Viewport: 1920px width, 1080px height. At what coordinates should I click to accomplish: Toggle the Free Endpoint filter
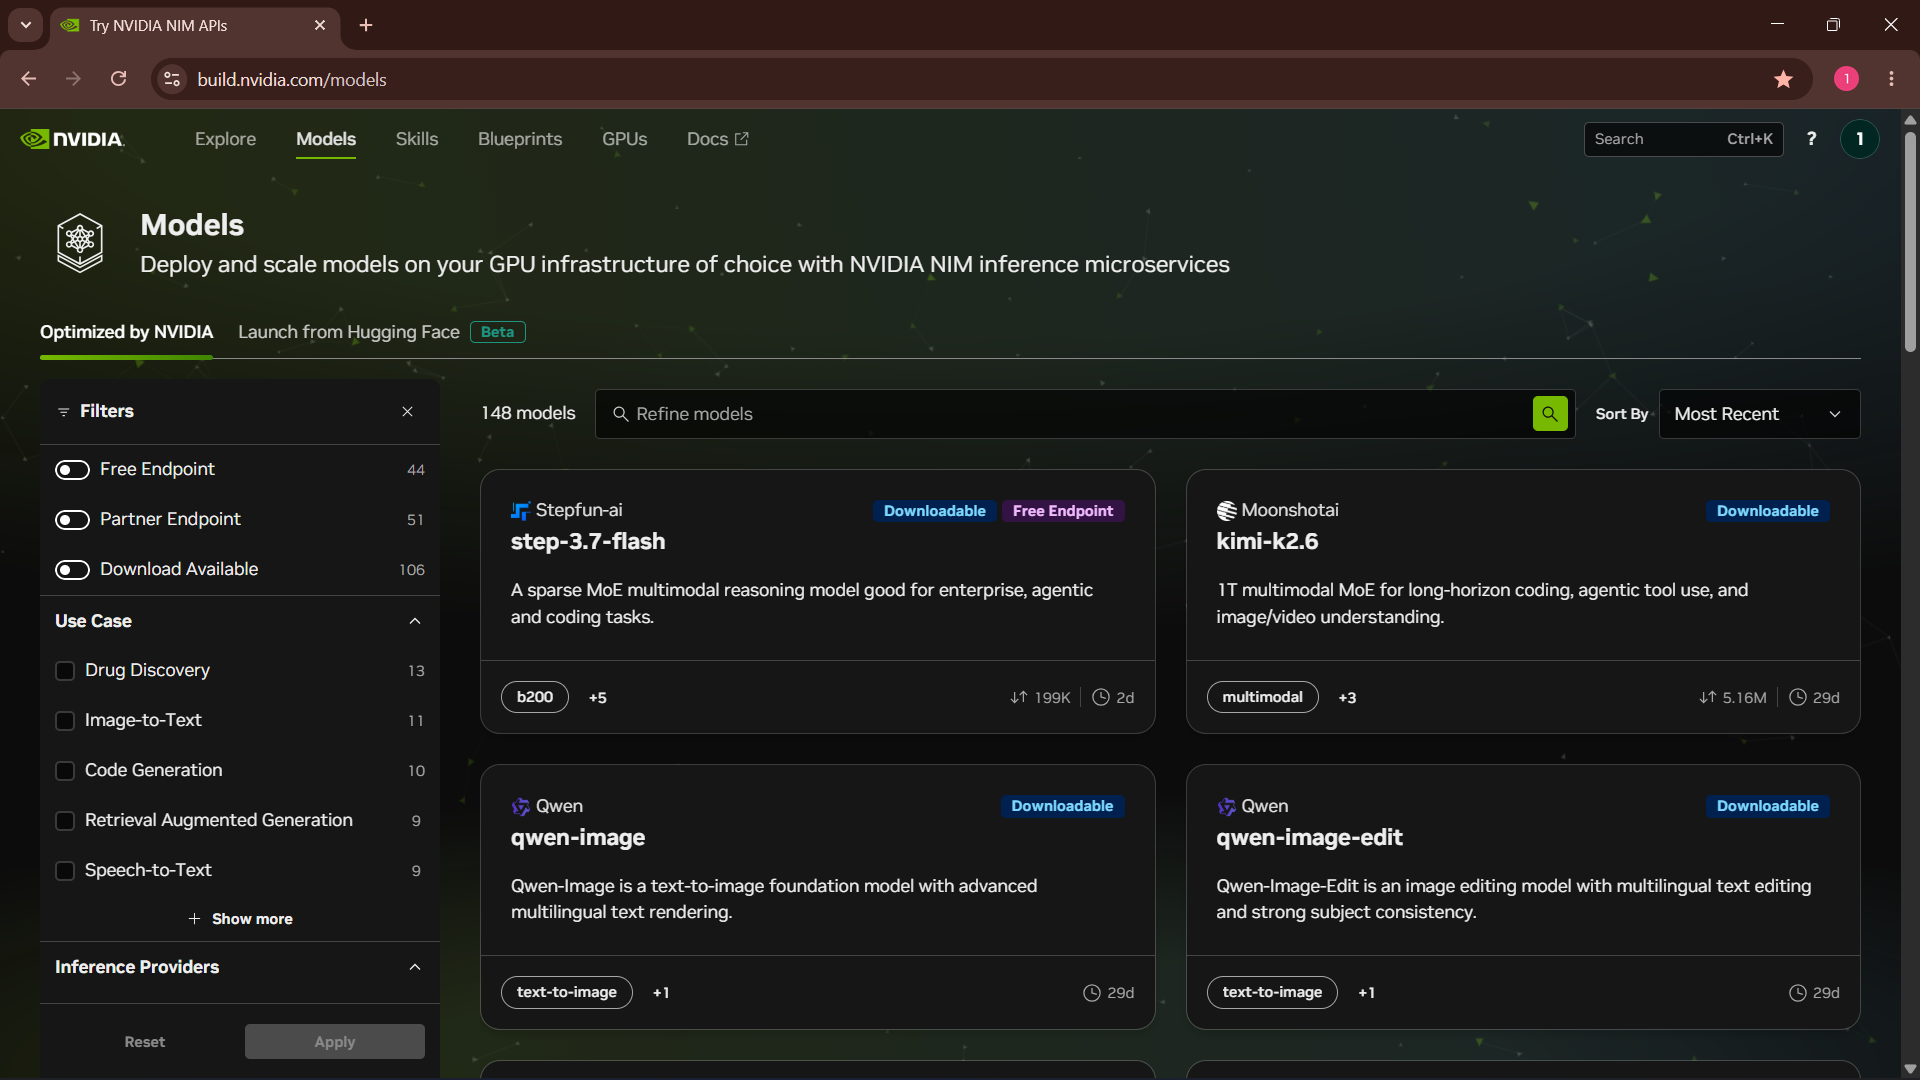pos(72,470)
